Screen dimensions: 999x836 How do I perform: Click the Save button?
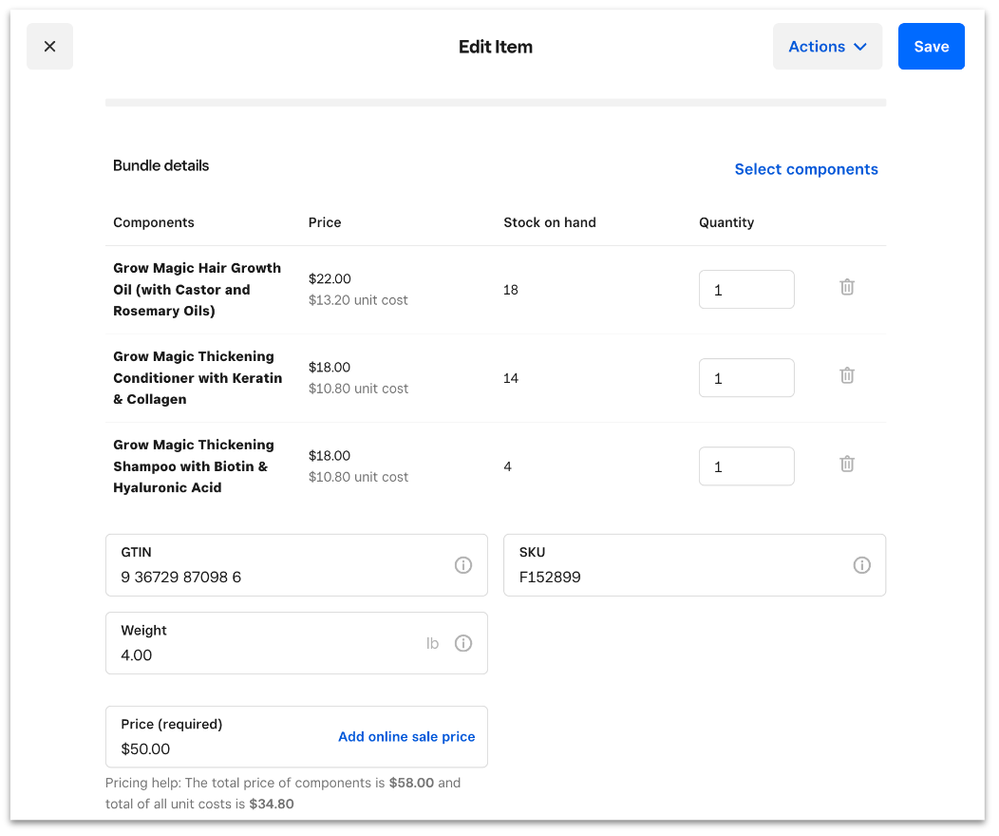coord(930,47)
